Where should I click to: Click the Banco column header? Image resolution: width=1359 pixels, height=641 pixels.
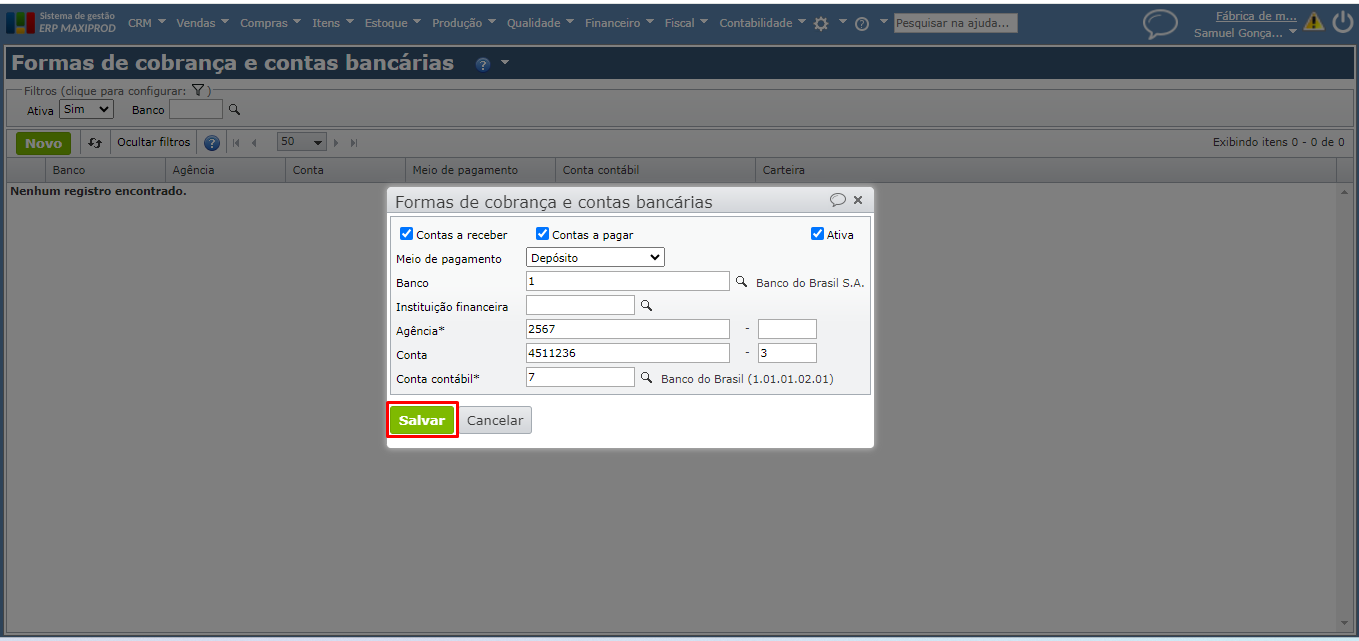105,170
